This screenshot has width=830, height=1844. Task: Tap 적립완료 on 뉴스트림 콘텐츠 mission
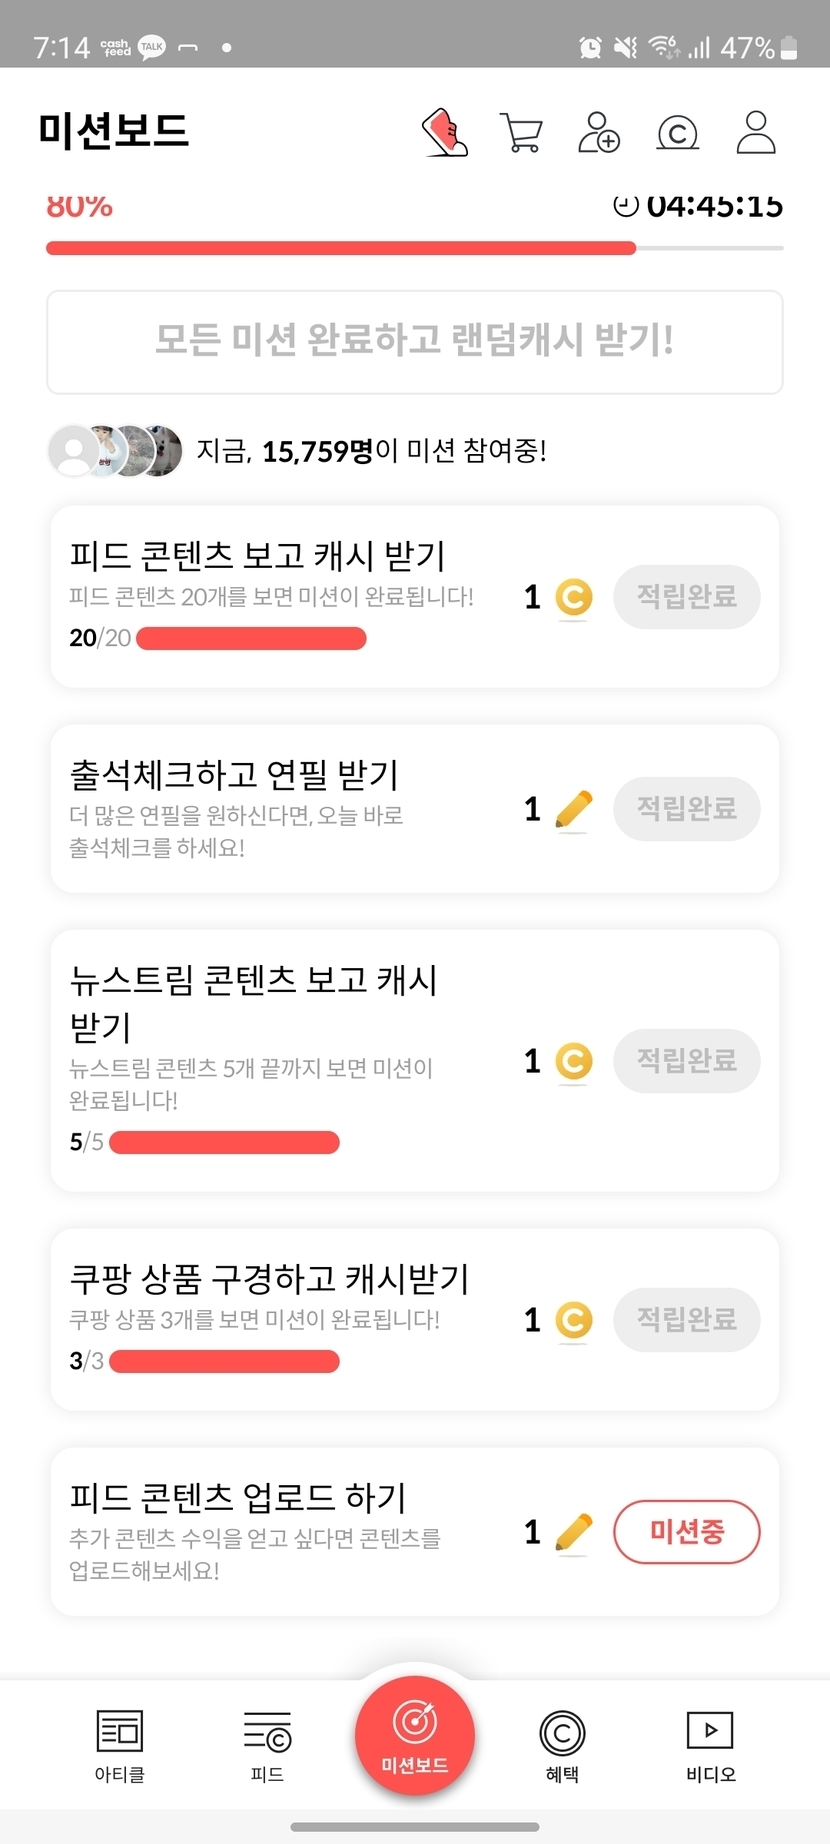click(687, 1061)
